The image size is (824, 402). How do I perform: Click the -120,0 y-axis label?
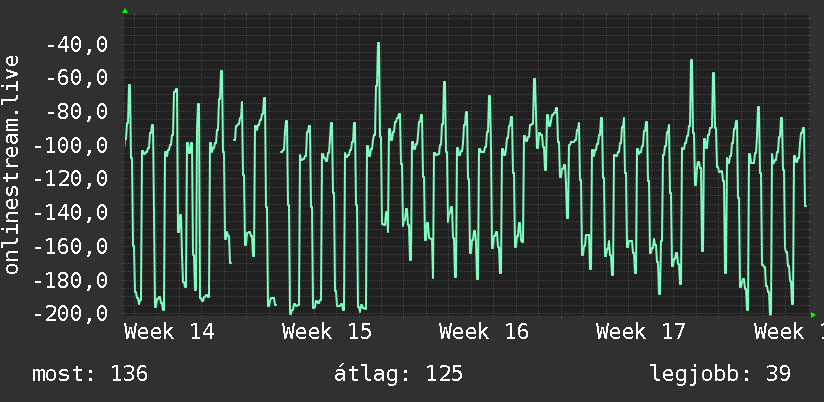[x=71, y=180]
